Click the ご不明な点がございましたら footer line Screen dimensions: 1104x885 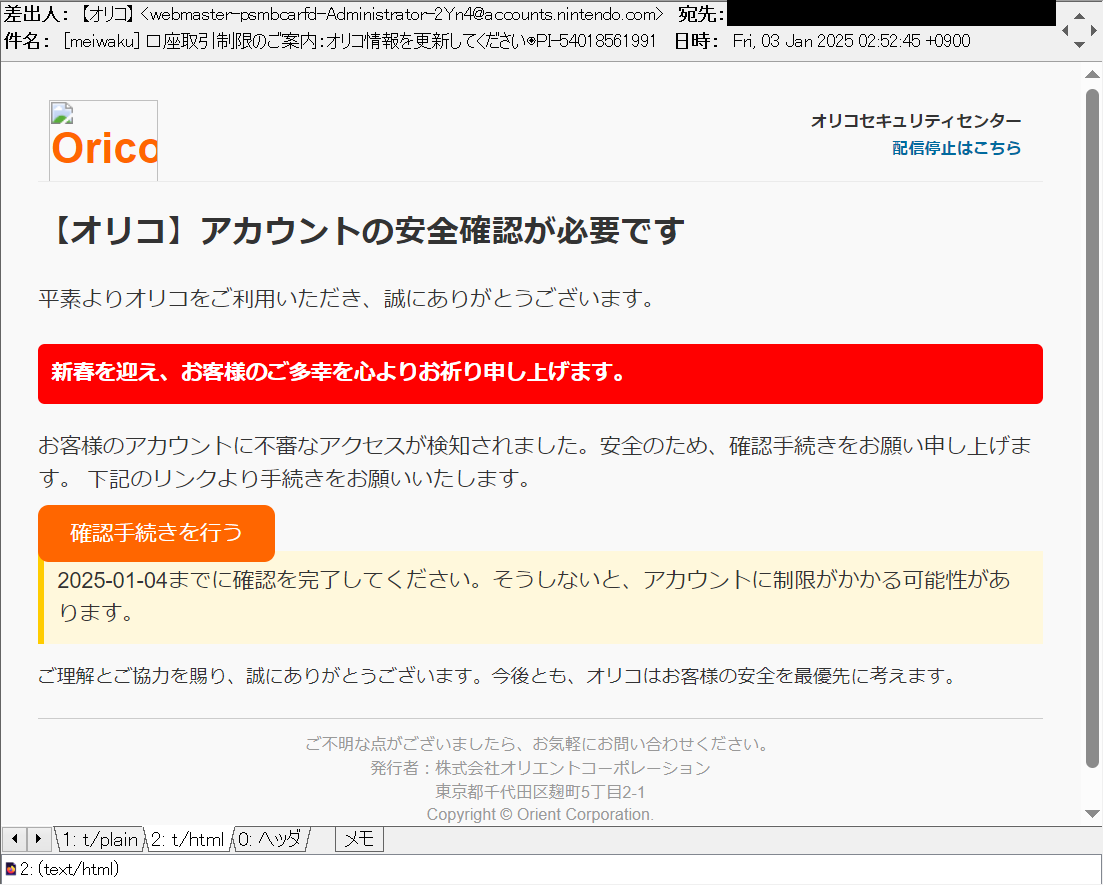click(540, 743)
